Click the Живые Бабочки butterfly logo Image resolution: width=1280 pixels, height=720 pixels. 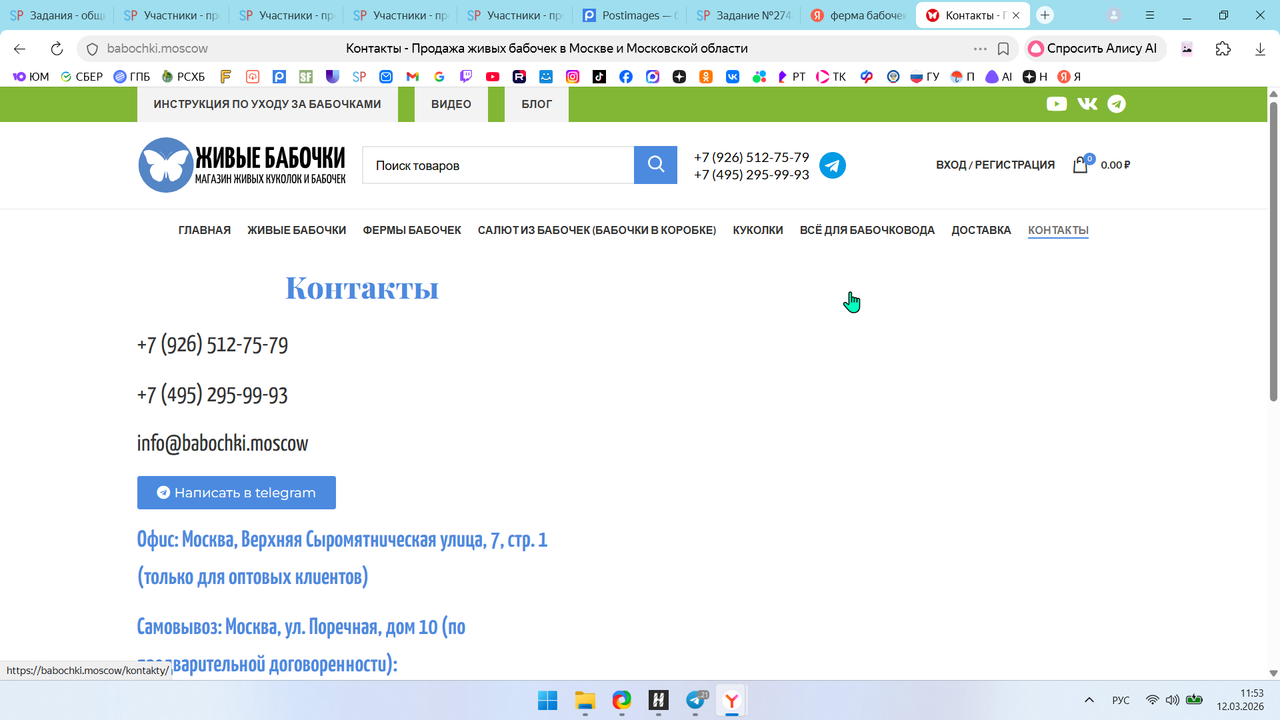point(242,165)
